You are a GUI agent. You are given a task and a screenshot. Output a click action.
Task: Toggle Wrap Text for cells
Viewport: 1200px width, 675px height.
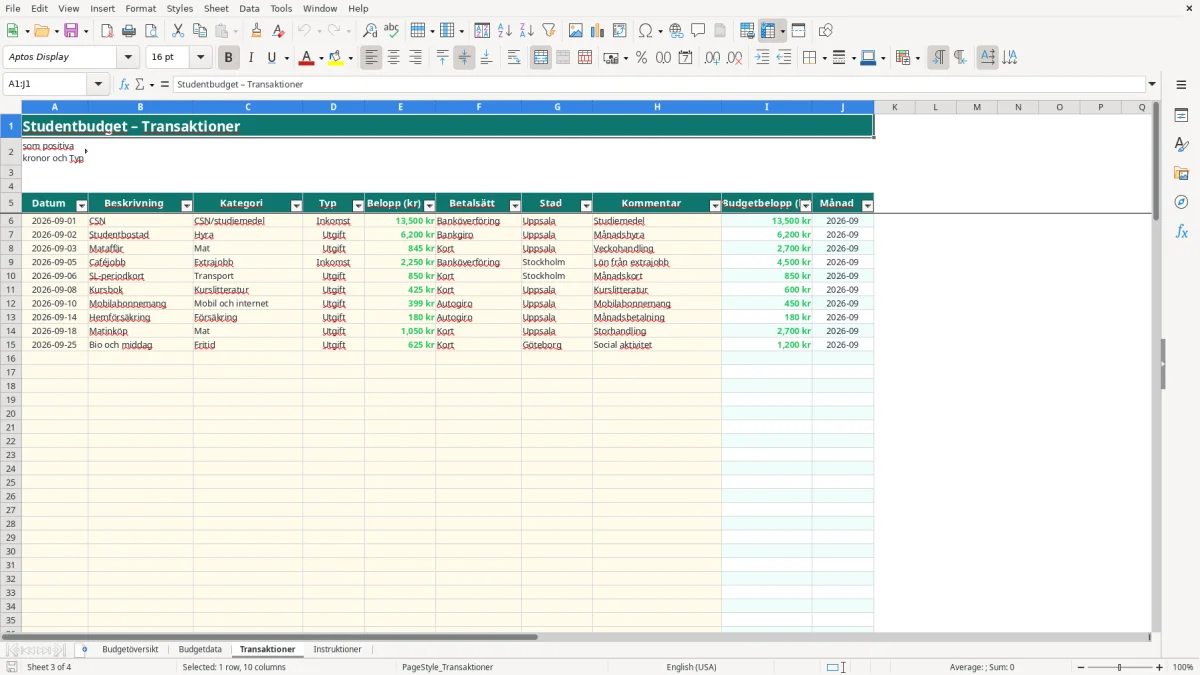click(514, 58)
